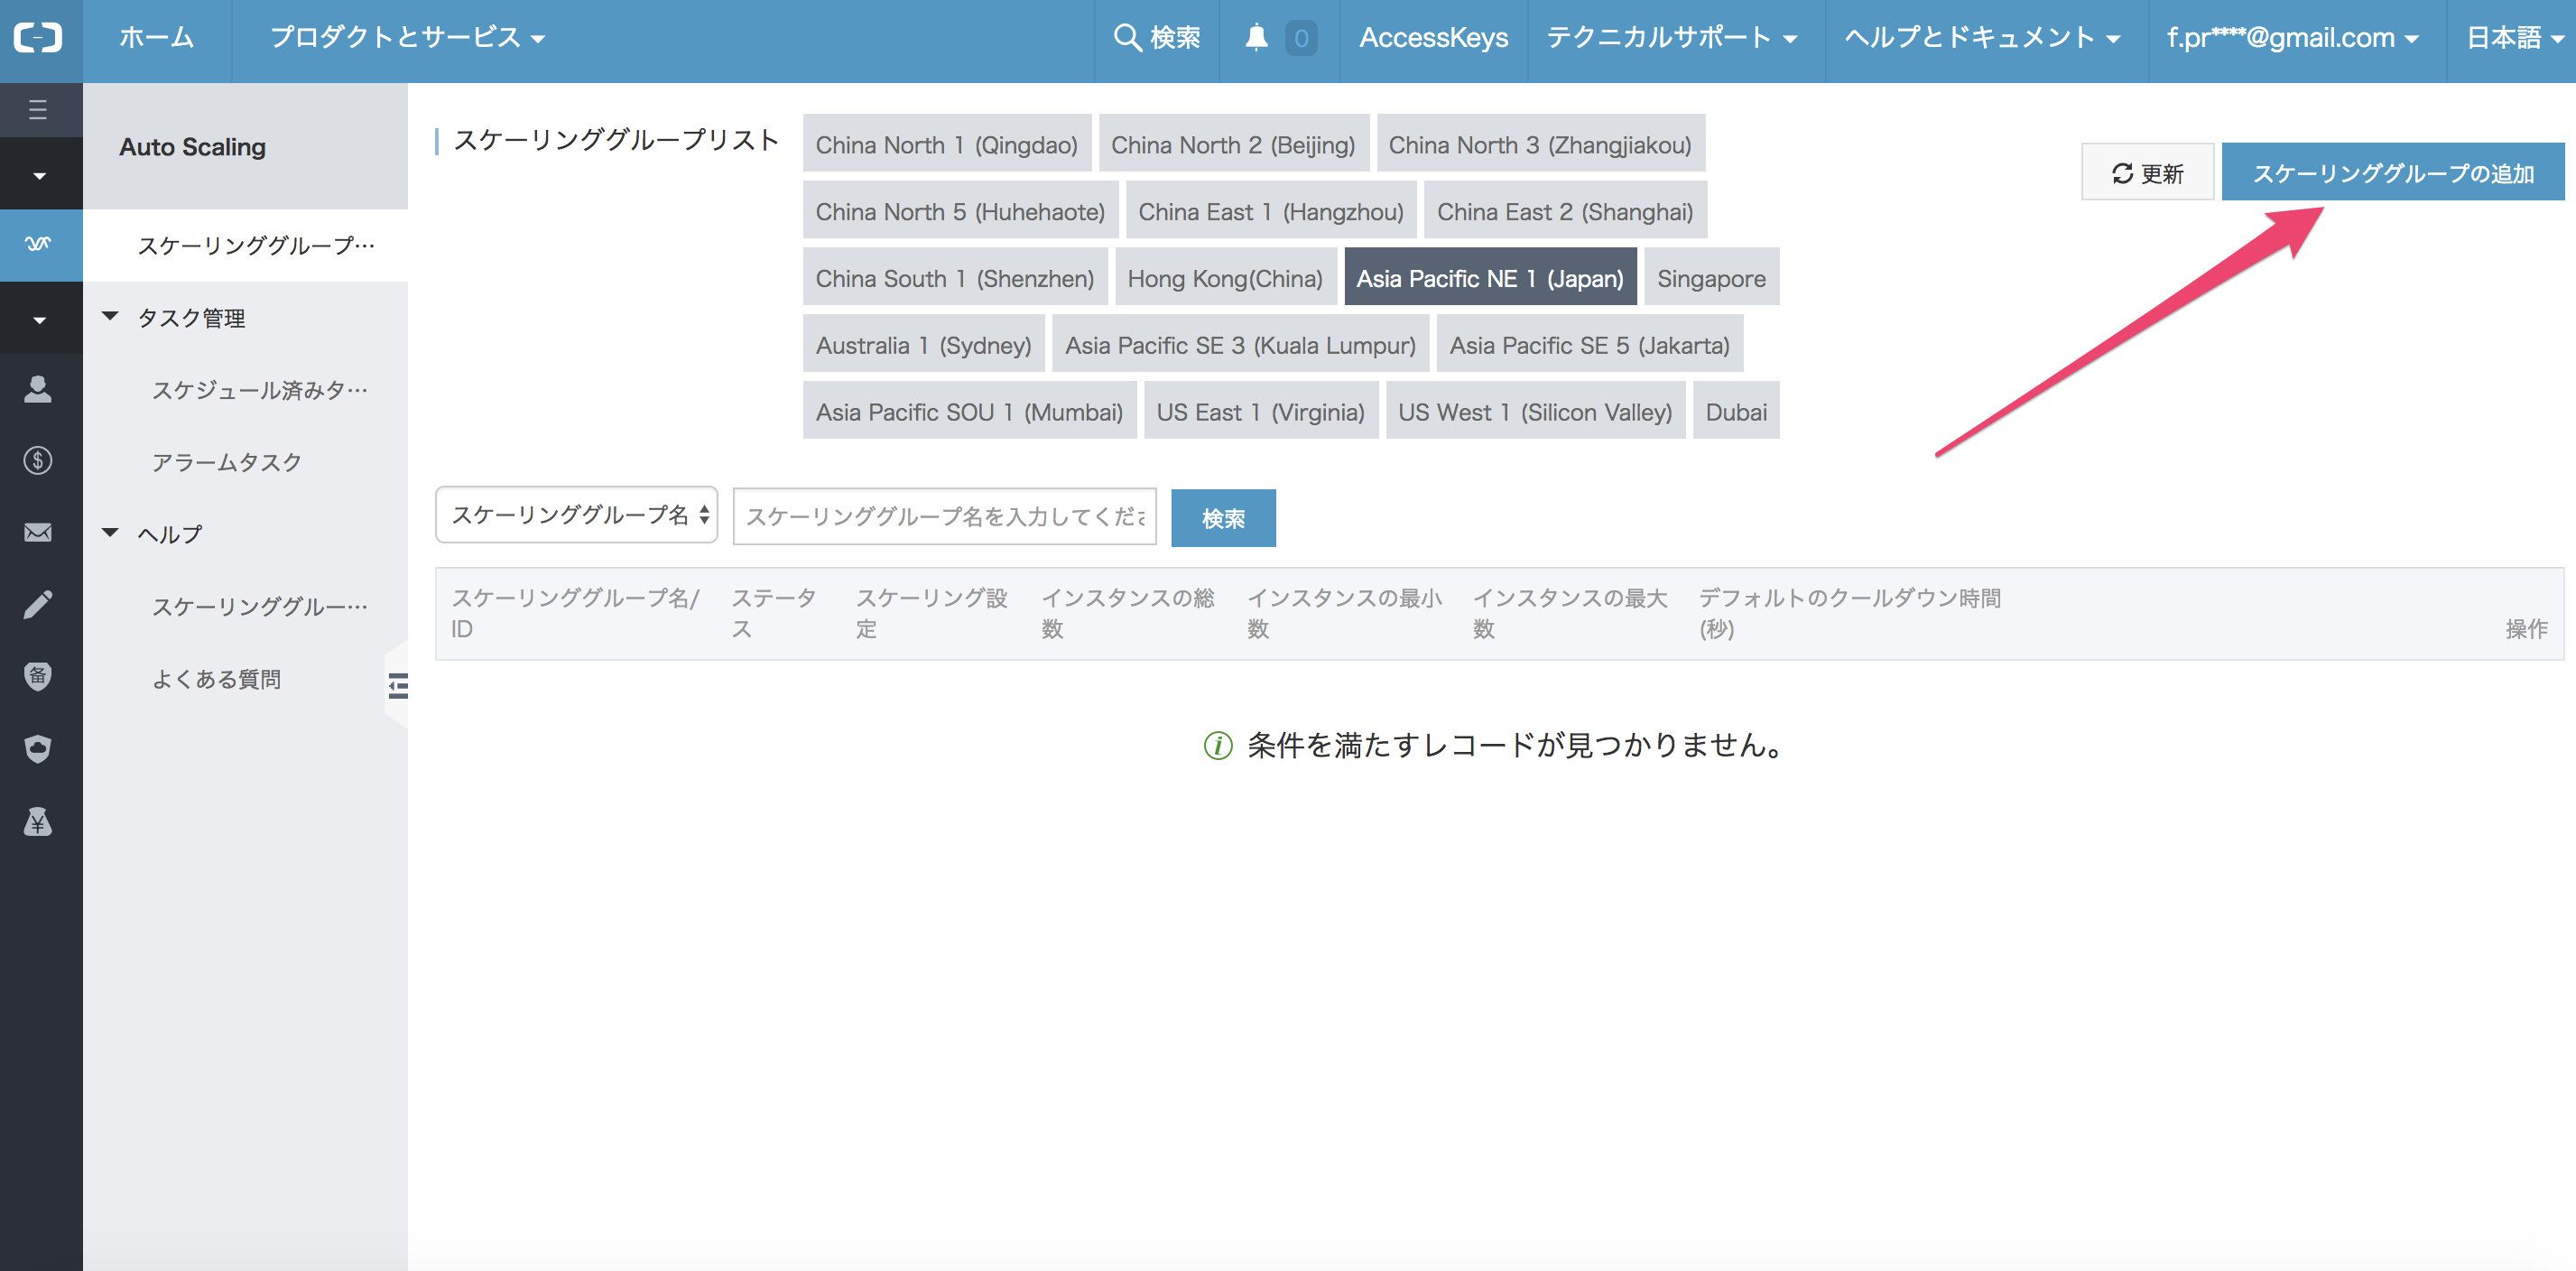2576x1271 pixels.
Task: Click the yen money bag icon in left rail
Action: click(38, 821)
